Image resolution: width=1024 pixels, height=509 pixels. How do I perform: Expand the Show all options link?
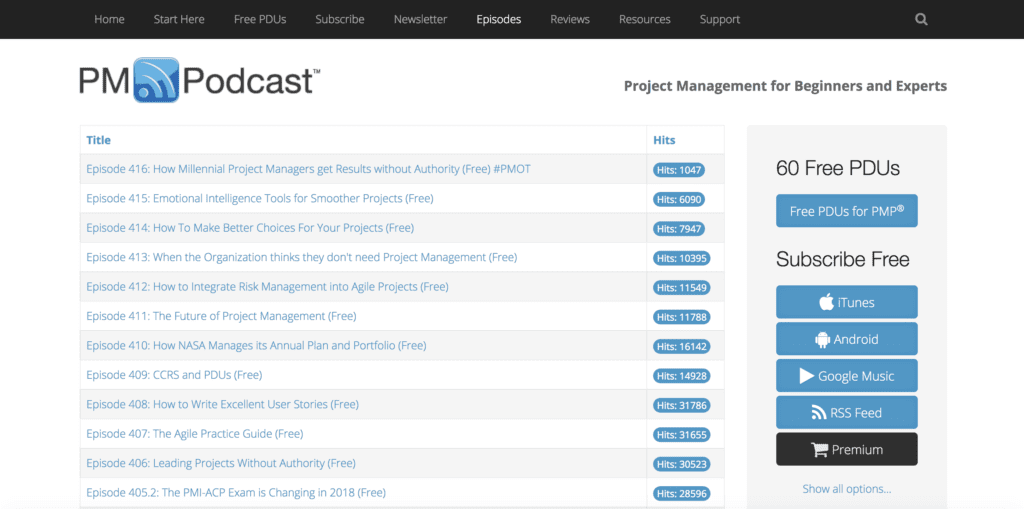[846, 489]
